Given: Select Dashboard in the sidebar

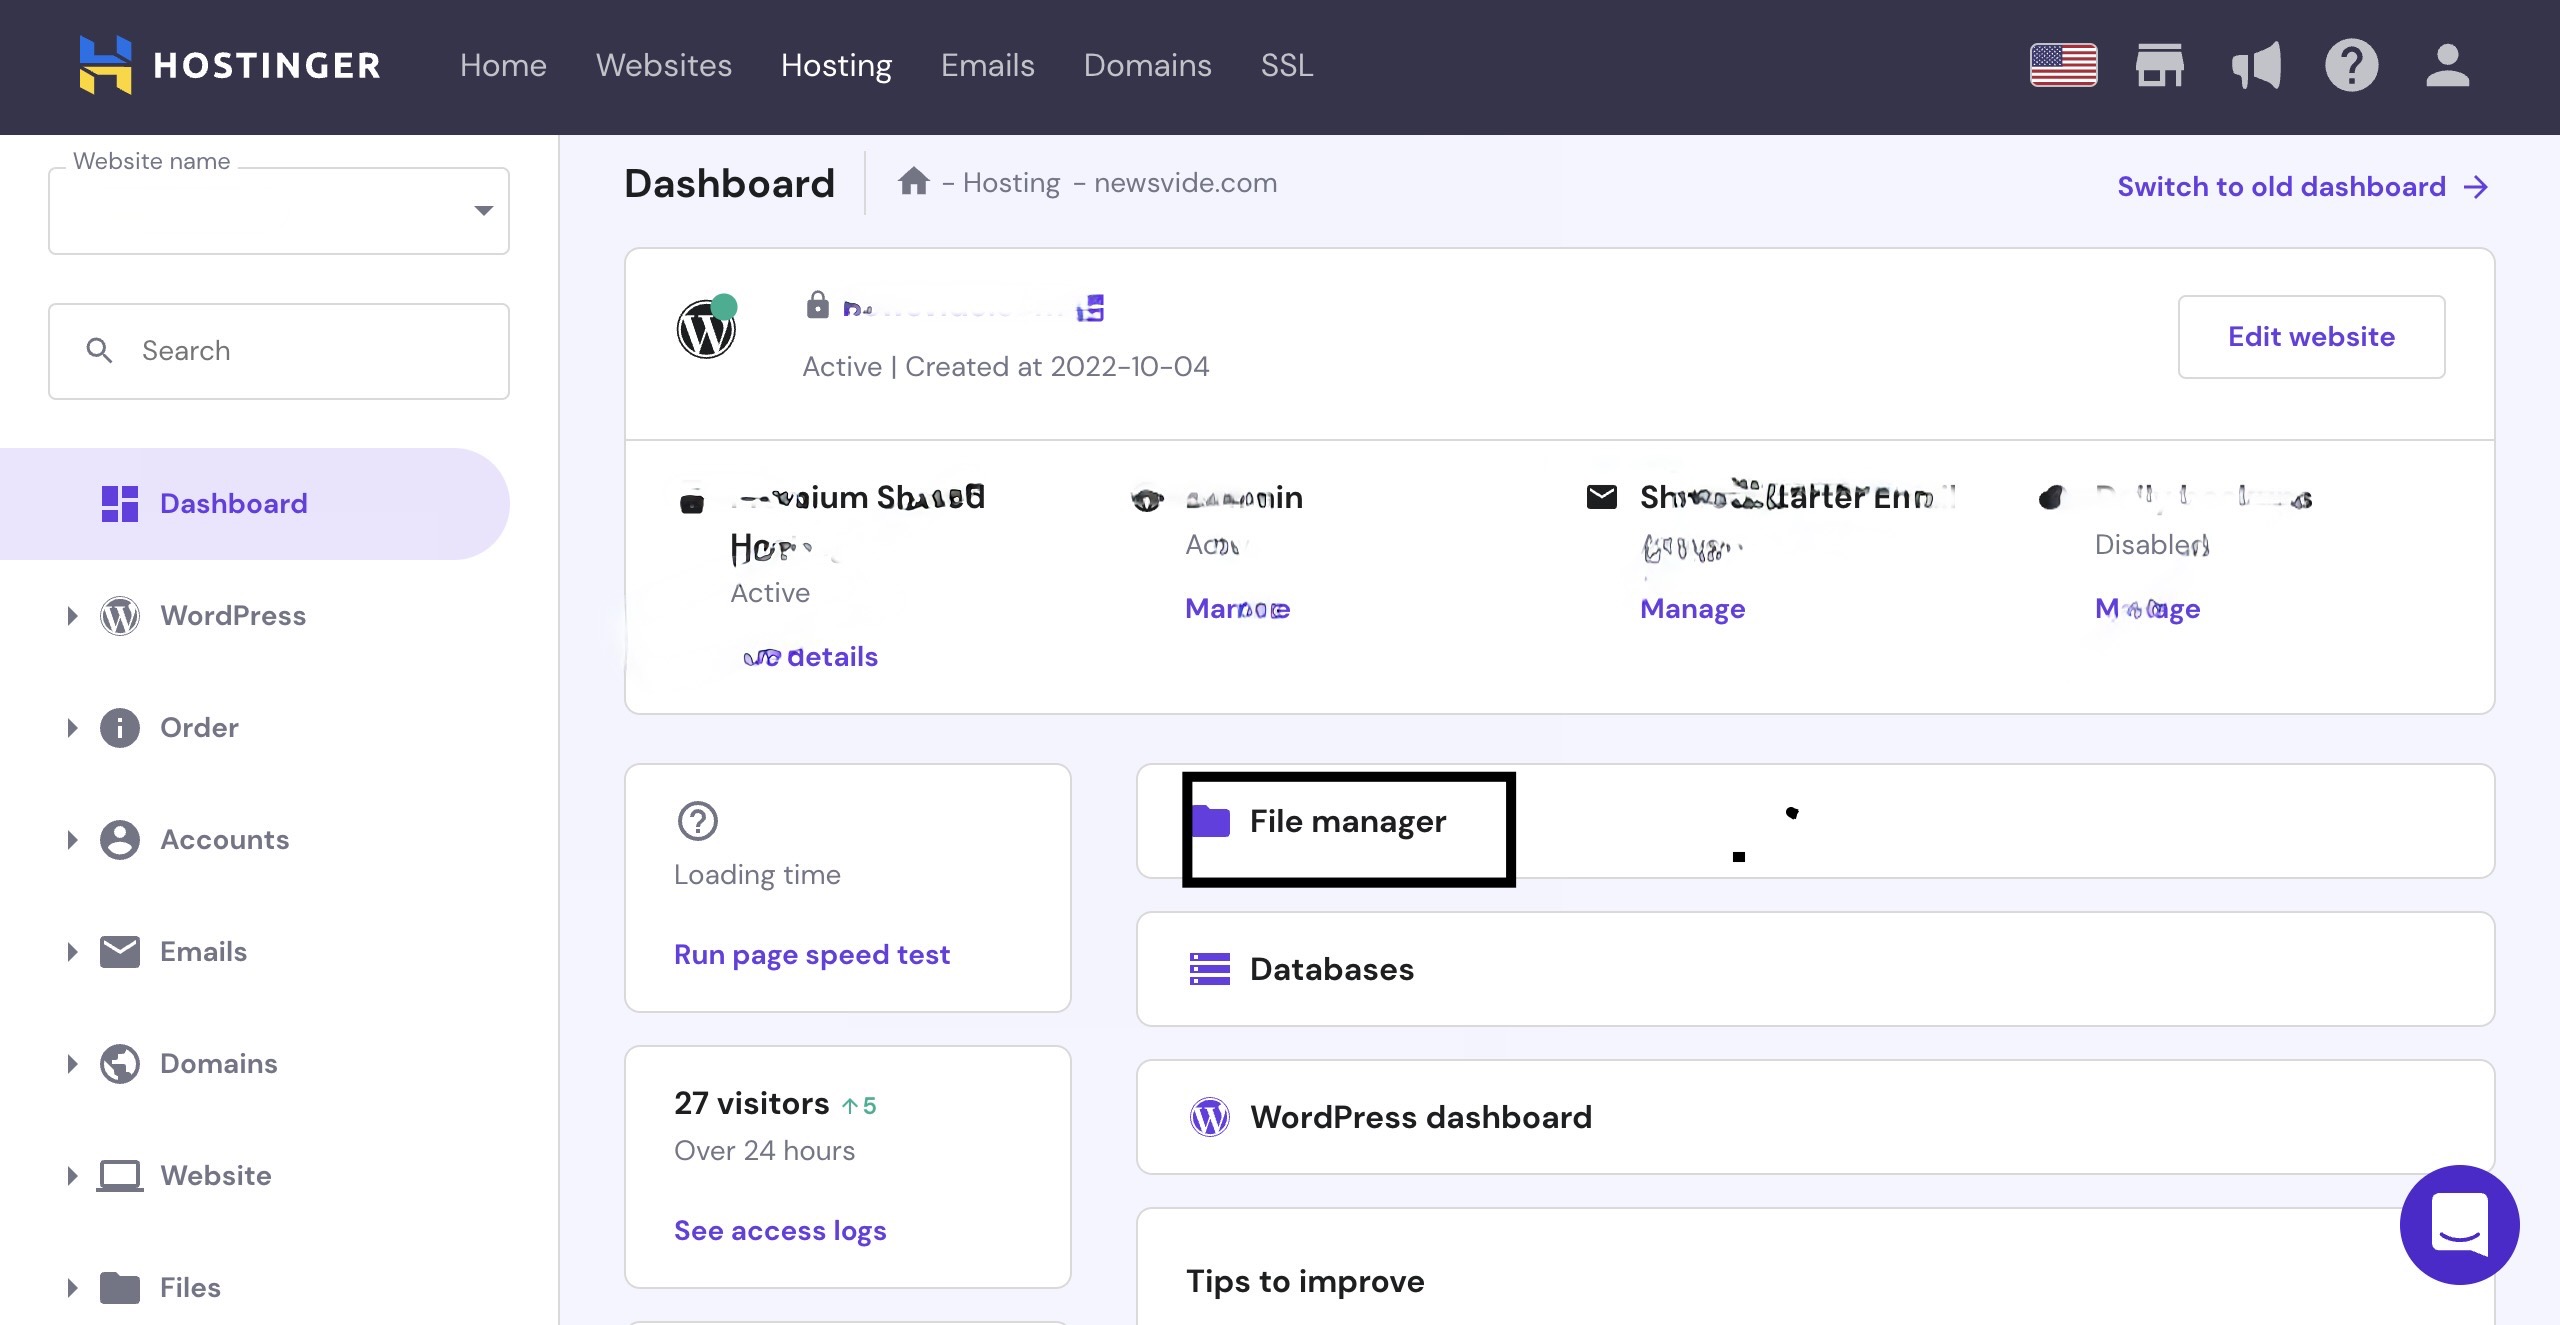Looking at the screenshot, I should pyautogui.click(x=254, y=504).
